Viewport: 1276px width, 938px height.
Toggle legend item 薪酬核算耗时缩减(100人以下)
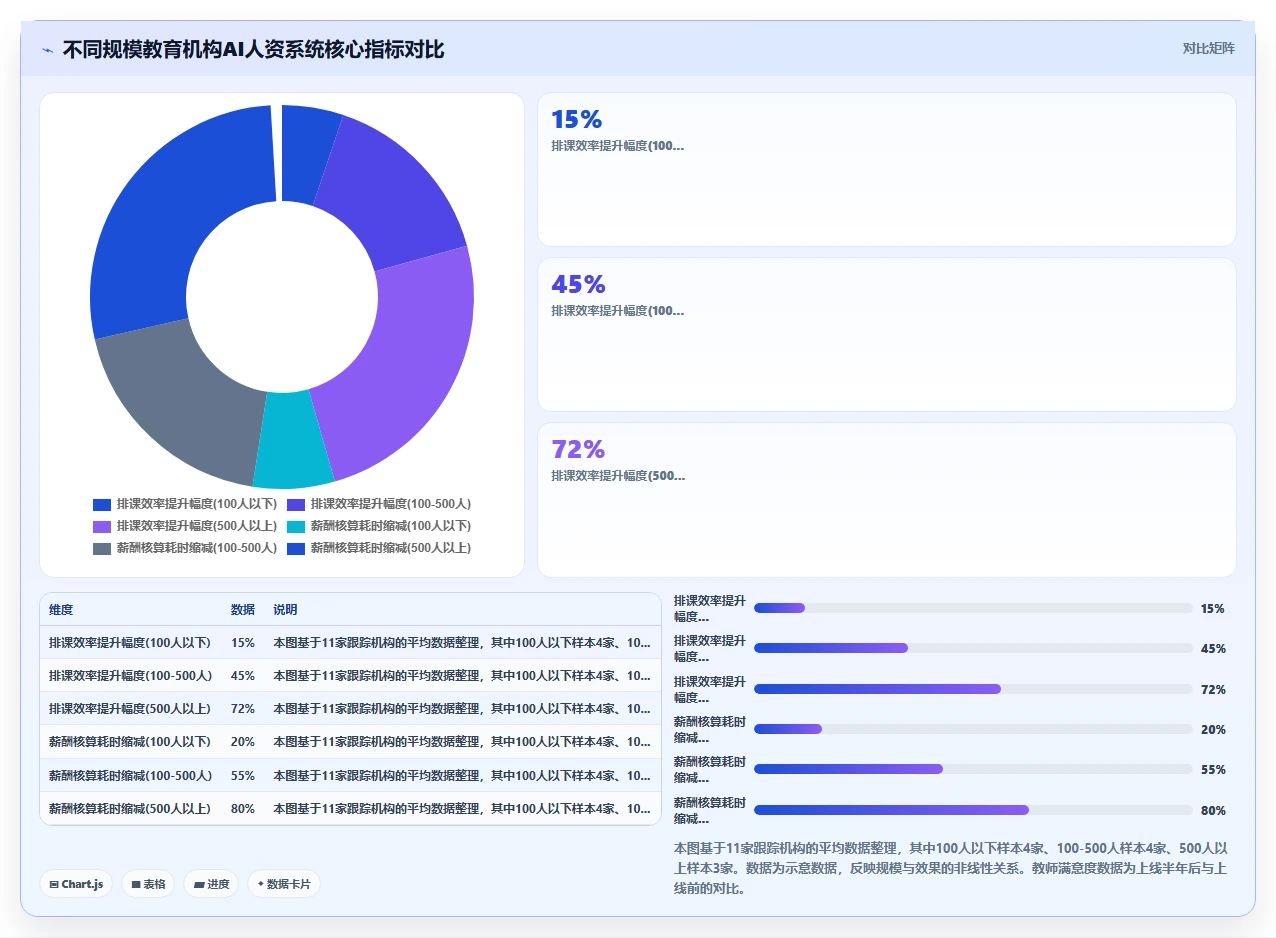(379, 526)
